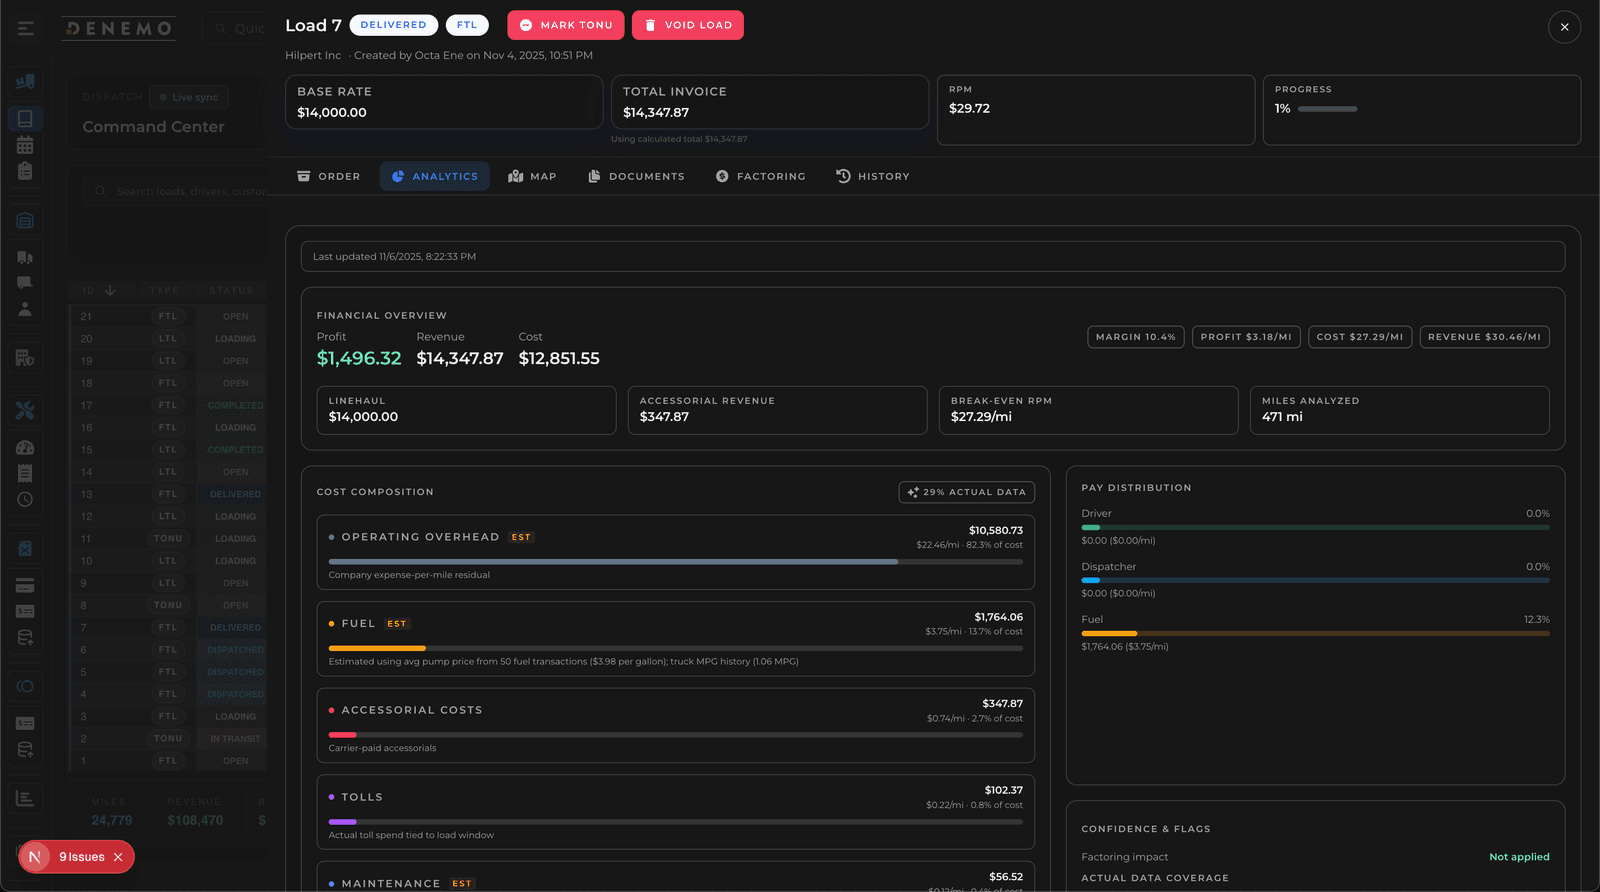
Task: Open the credit card icon in the sidebar
Action: tap(25, 585)
